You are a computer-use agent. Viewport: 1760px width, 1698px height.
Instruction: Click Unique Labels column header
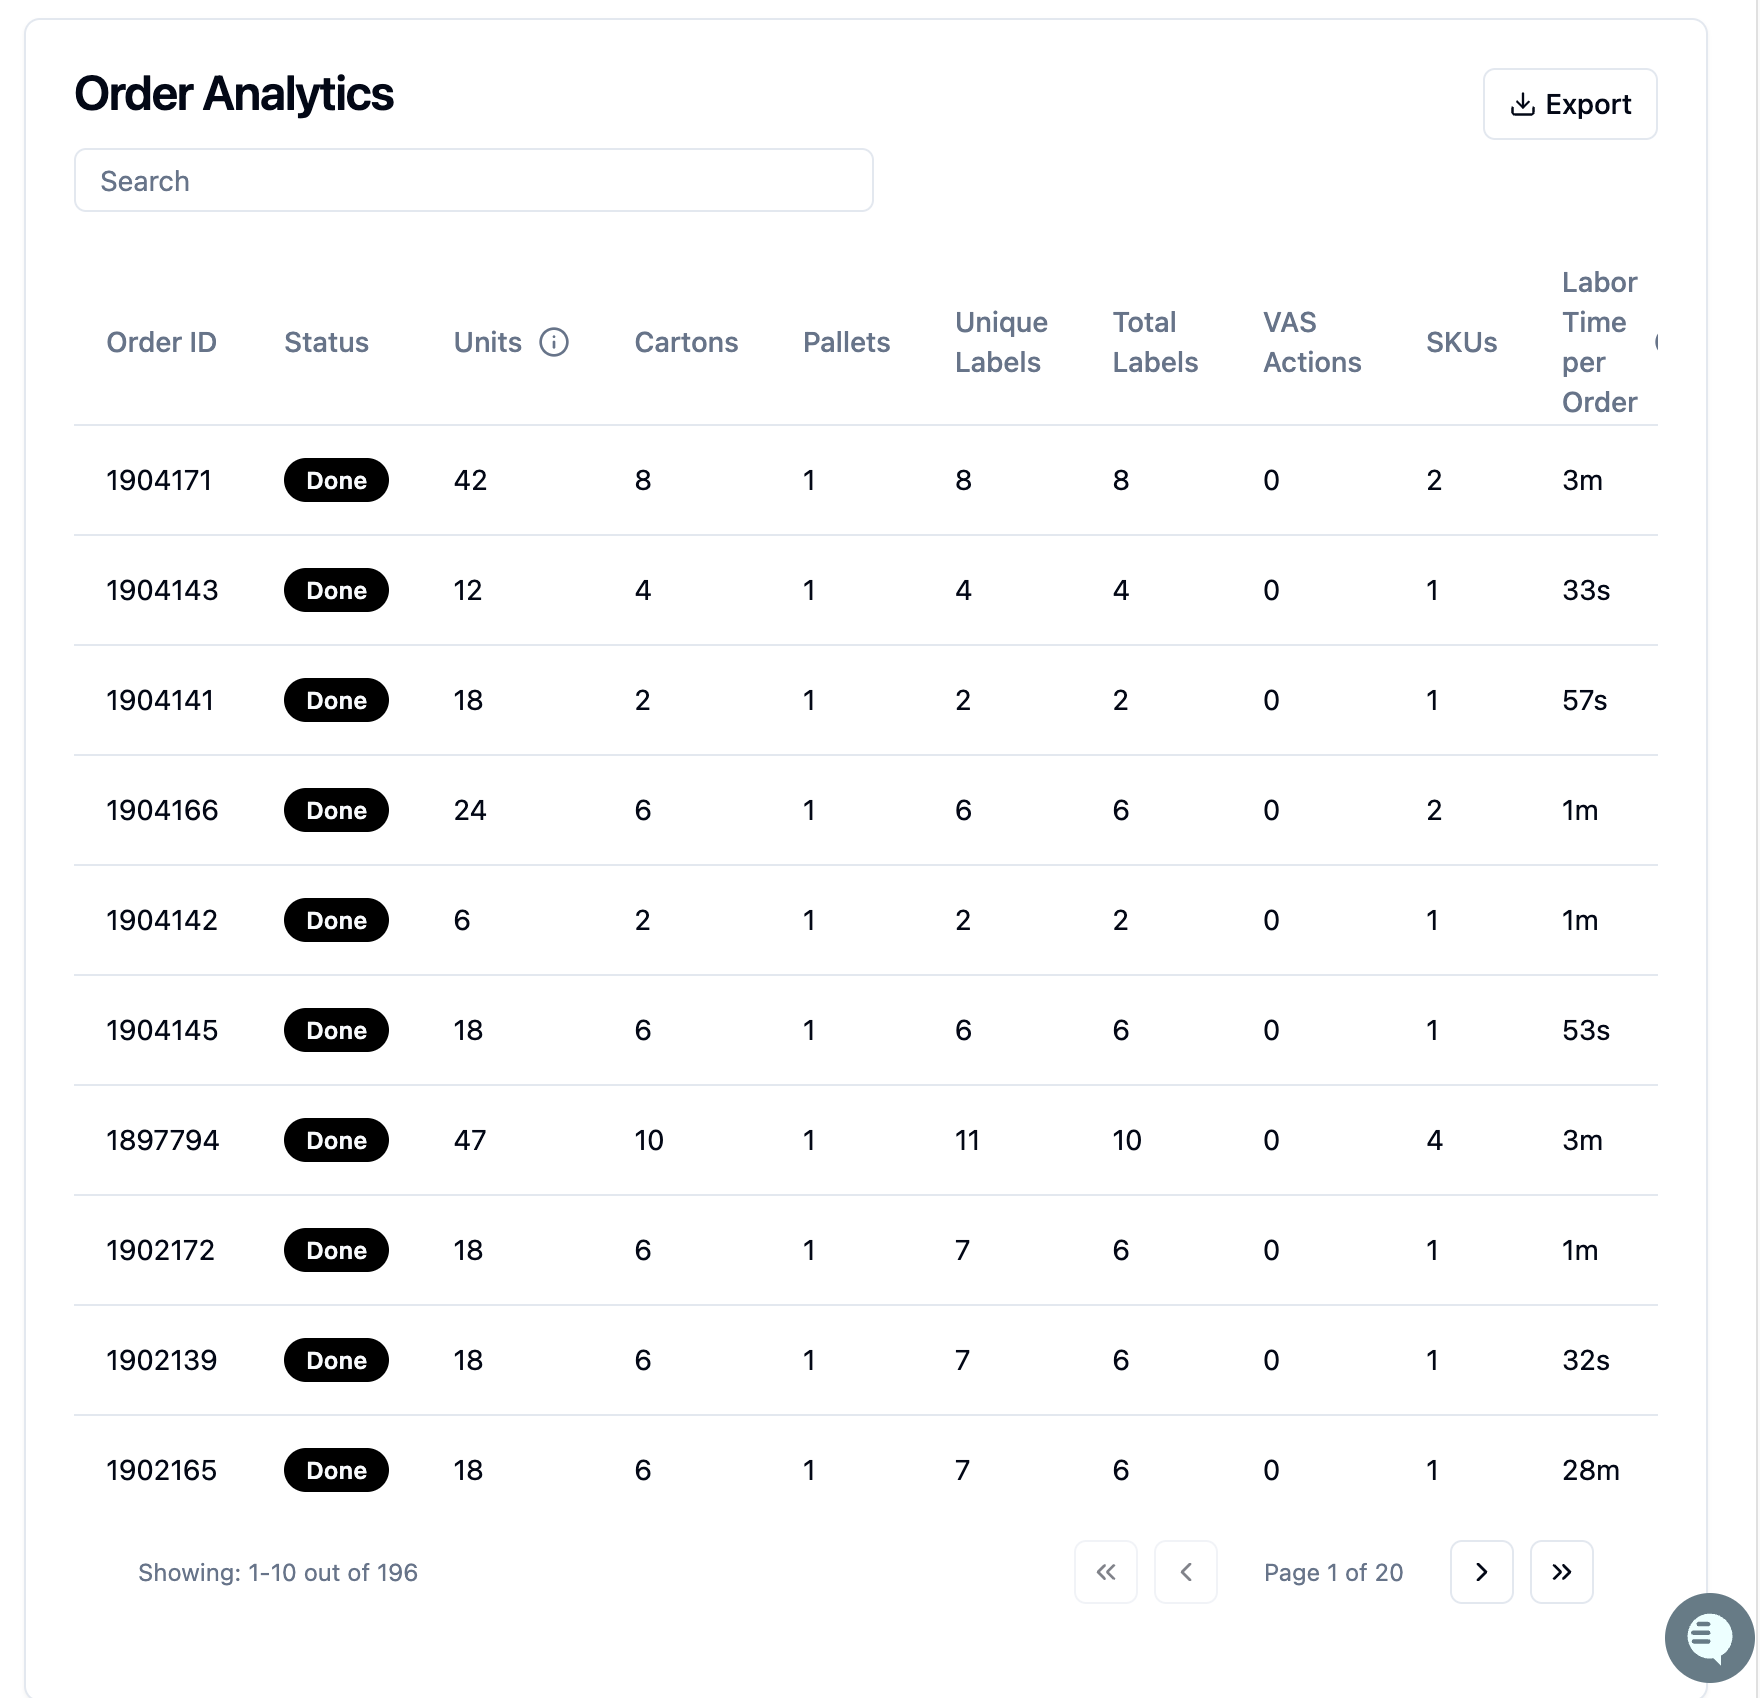pos(1001,342)
